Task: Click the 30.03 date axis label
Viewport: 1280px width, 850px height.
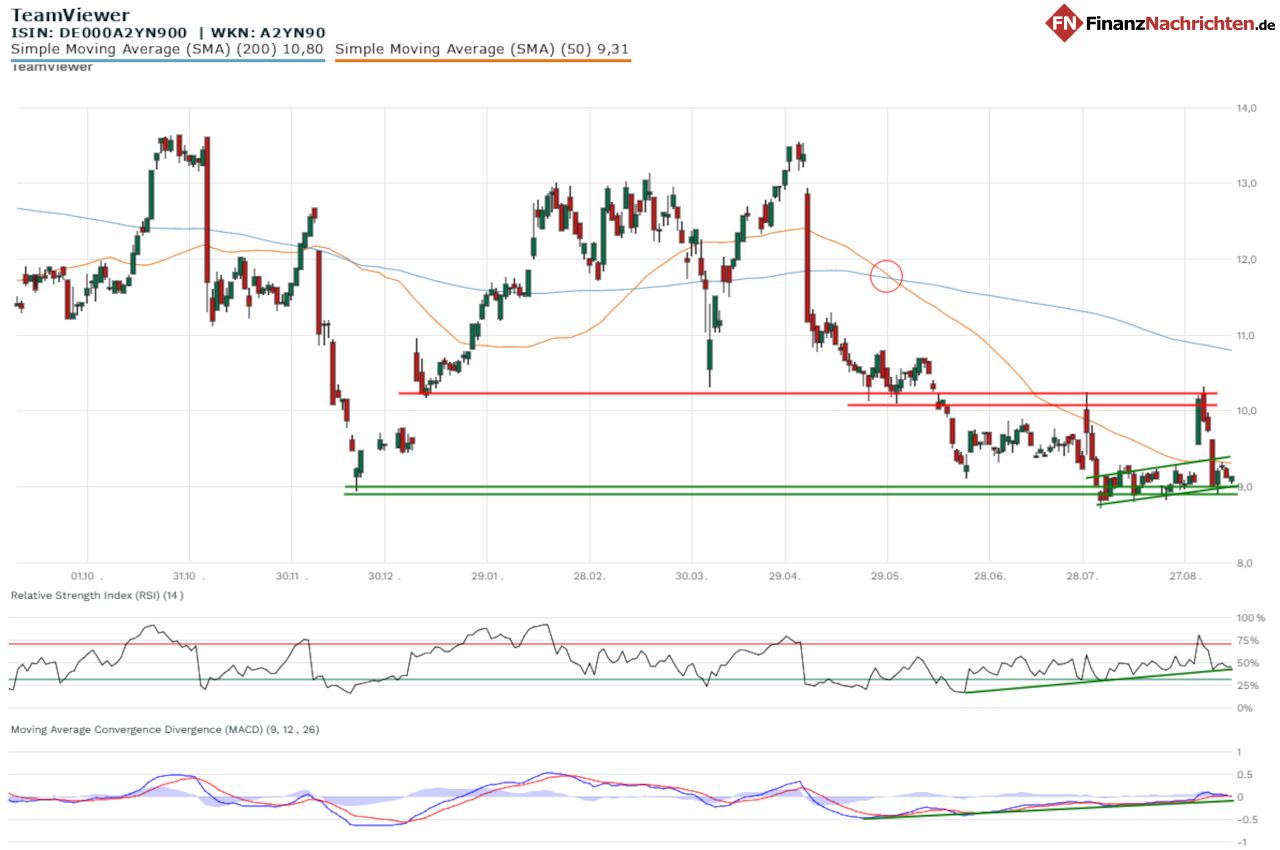Action: 692,578
